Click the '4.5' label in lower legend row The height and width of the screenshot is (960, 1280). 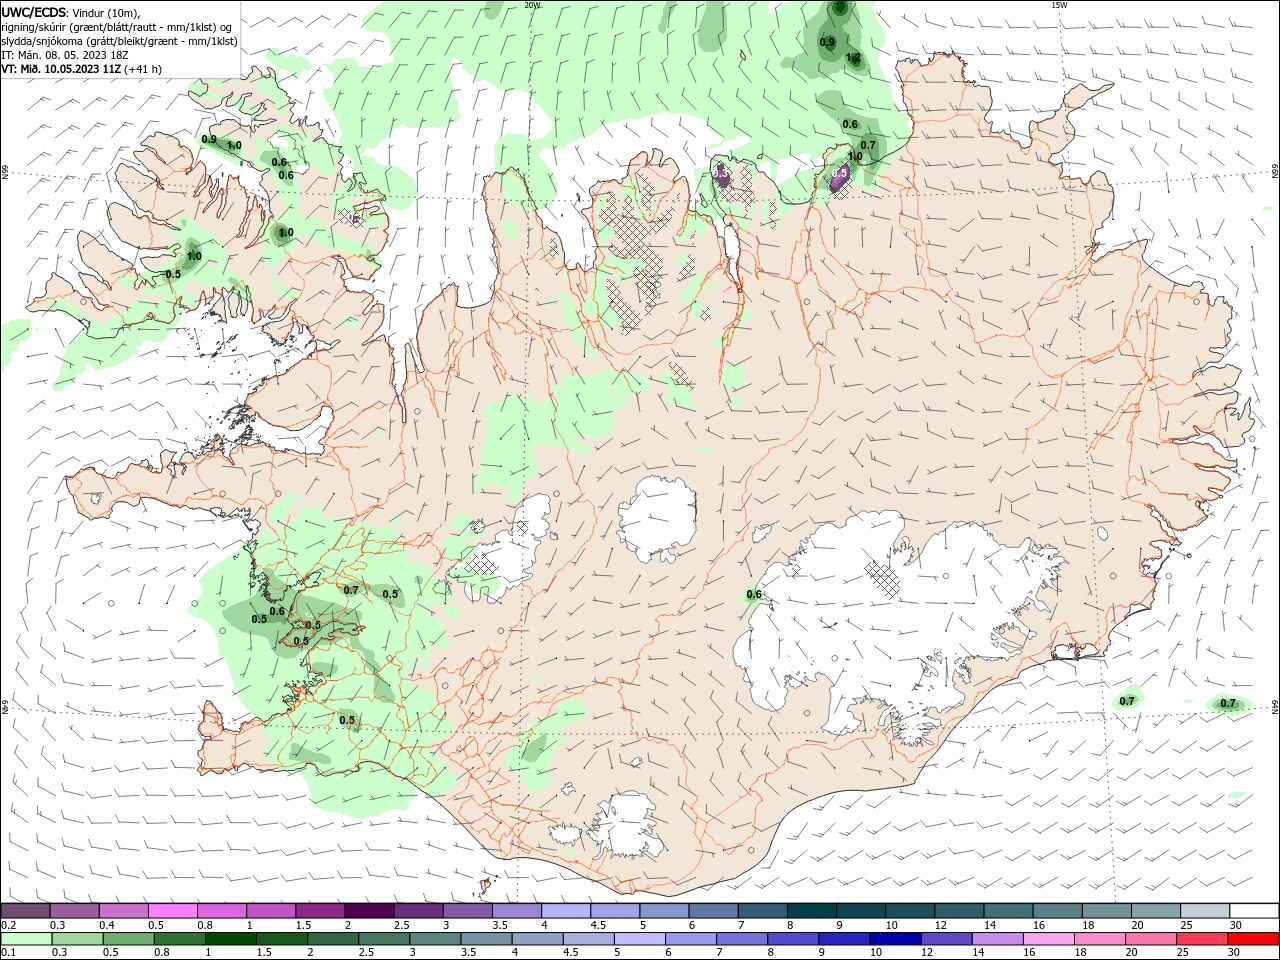pos(569,953)
